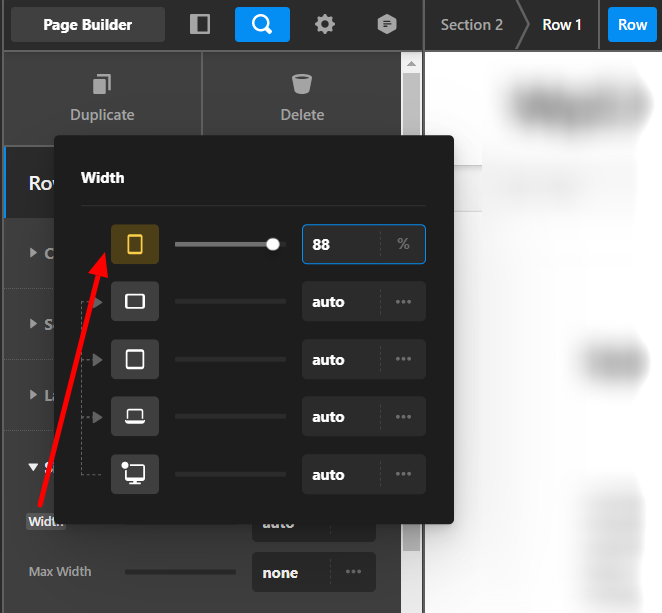This screenshot has height=613, width=662.
Task: Select the desktop monitor breakpoint icon
Action: pyautogui.click(x=135, y=474)
